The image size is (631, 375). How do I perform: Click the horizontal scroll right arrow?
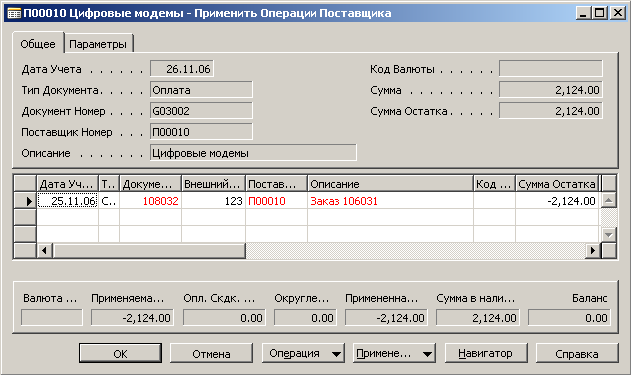tap(592, 251)
